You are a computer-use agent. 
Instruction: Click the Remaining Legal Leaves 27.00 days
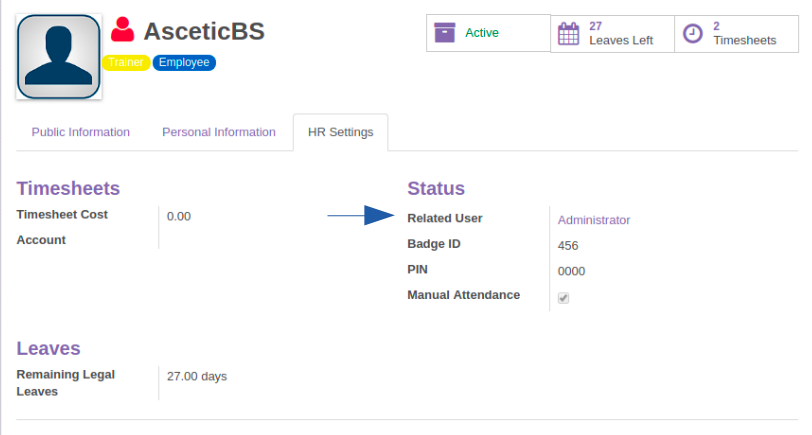pyautogui.click(x=197, y=377)
